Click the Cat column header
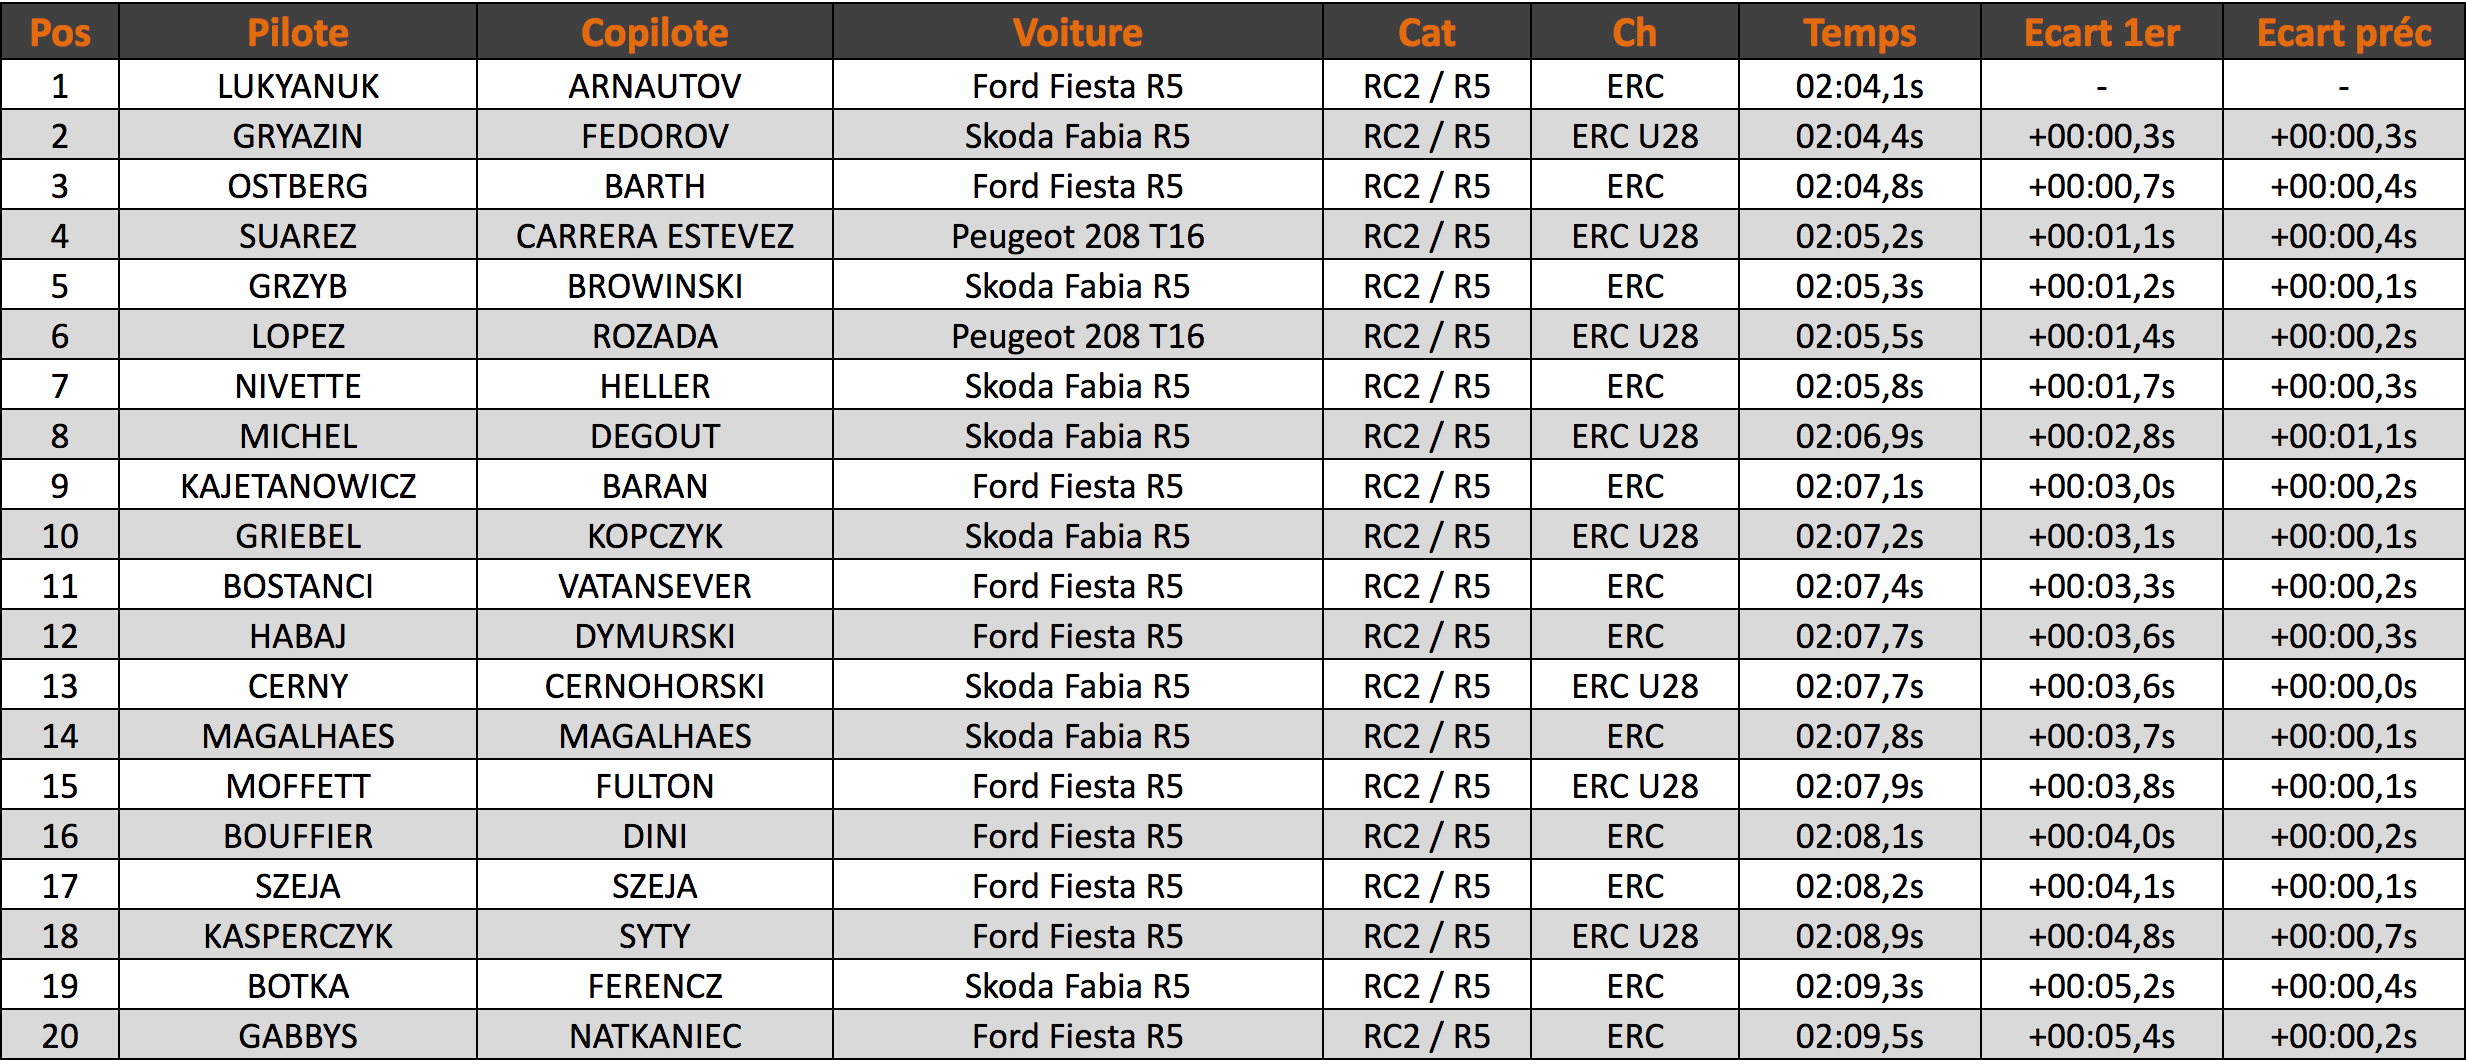Image resolution: width=2466 pixels, height=1060 pixels. coord(1427,33)
